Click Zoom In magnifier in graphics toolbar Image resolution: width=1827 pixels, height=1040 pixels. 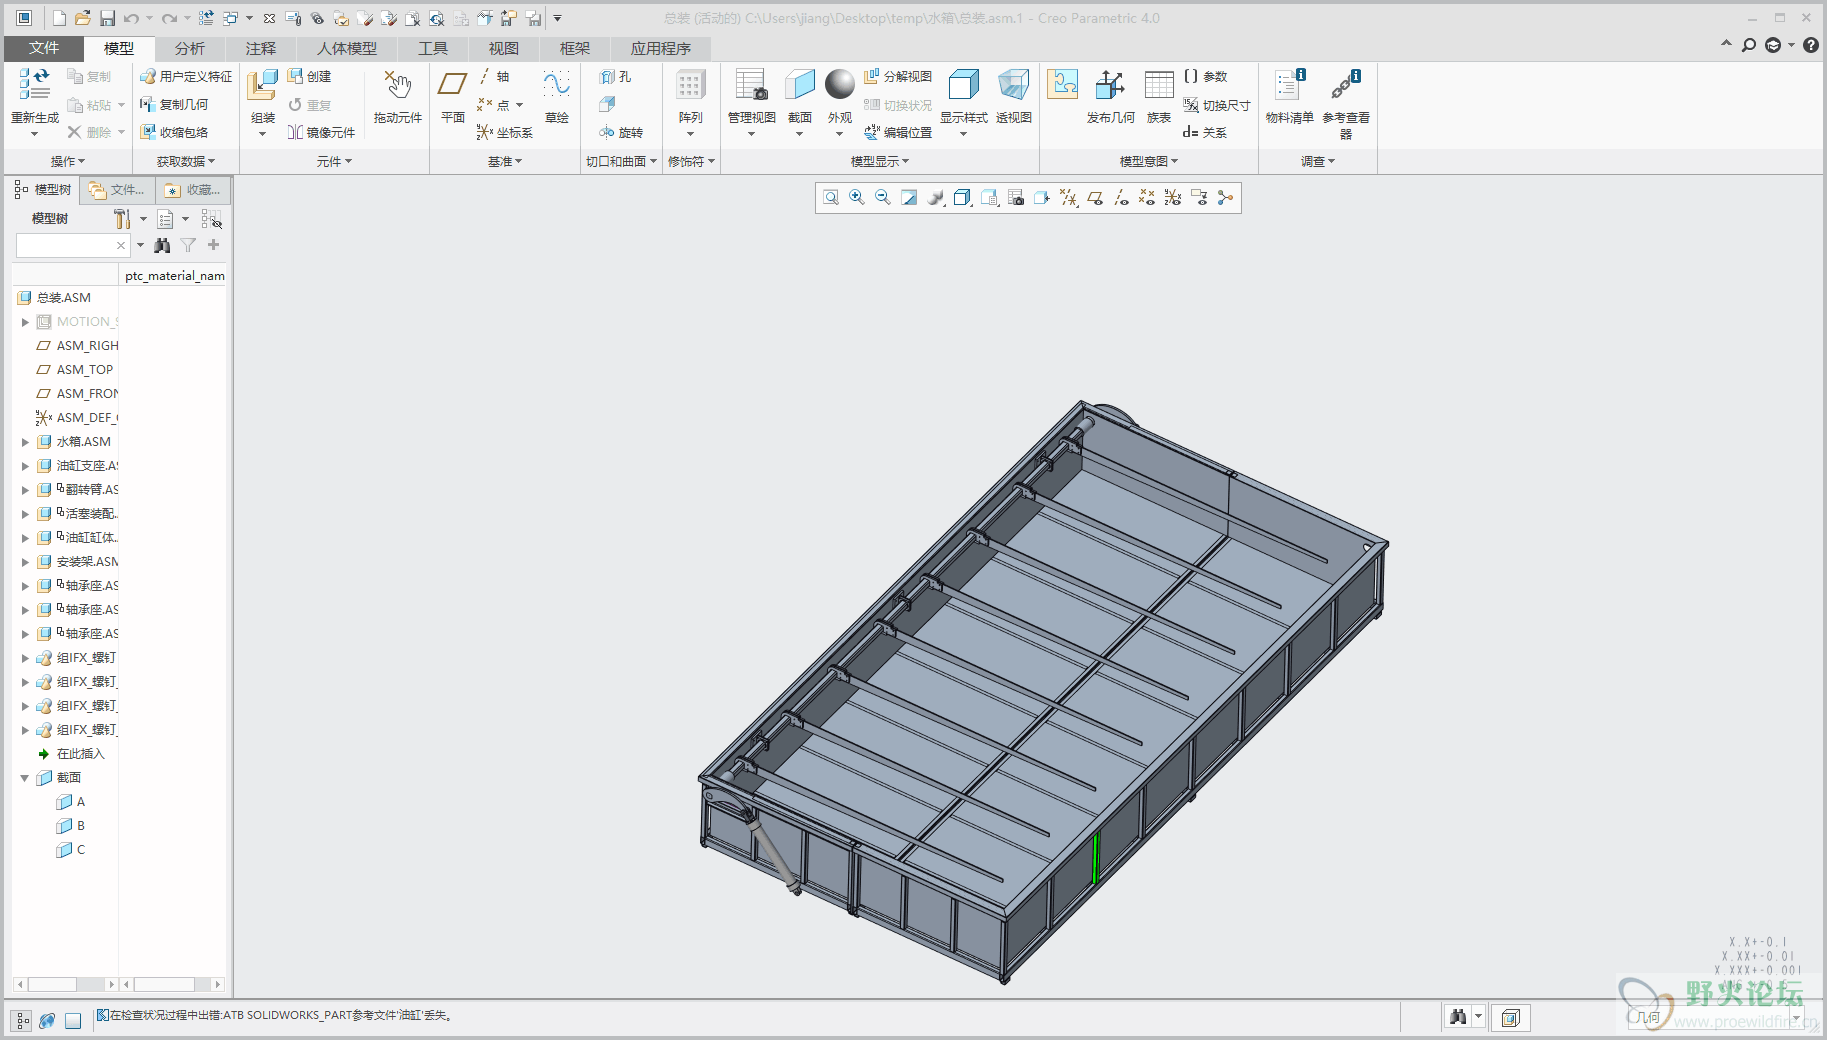point(857,198)
